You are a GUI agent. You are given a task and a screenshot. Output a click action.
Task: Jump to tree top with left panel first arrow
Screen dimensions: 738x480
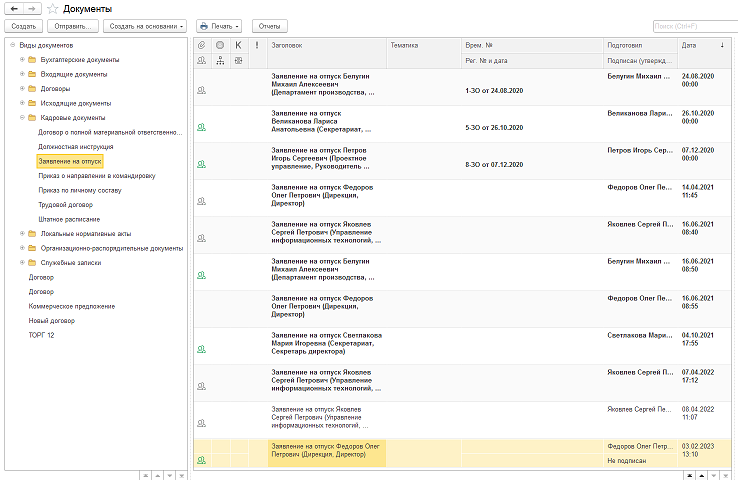[145, 476]
